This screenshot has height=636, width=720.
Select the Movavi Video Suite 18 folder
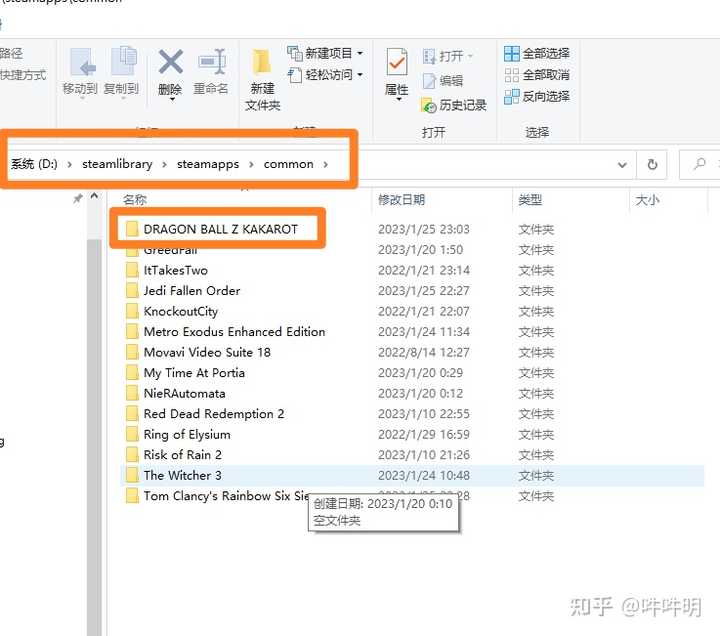[x=207, y=352]
